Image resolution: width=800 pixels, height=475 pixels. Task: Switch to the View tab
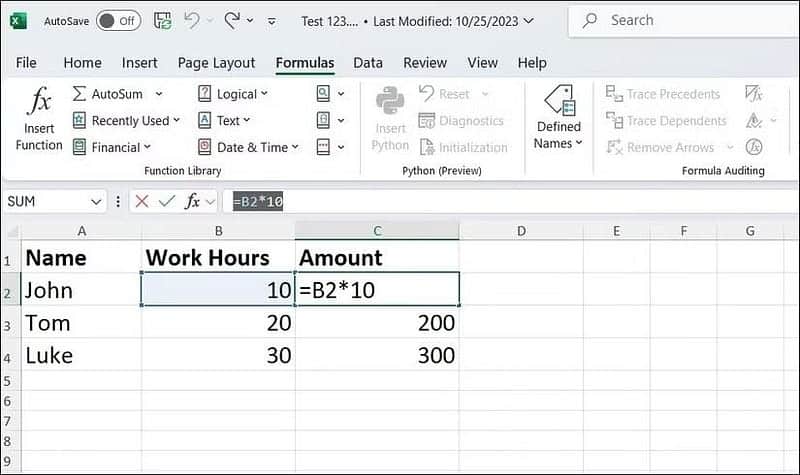tap(482, 63)
